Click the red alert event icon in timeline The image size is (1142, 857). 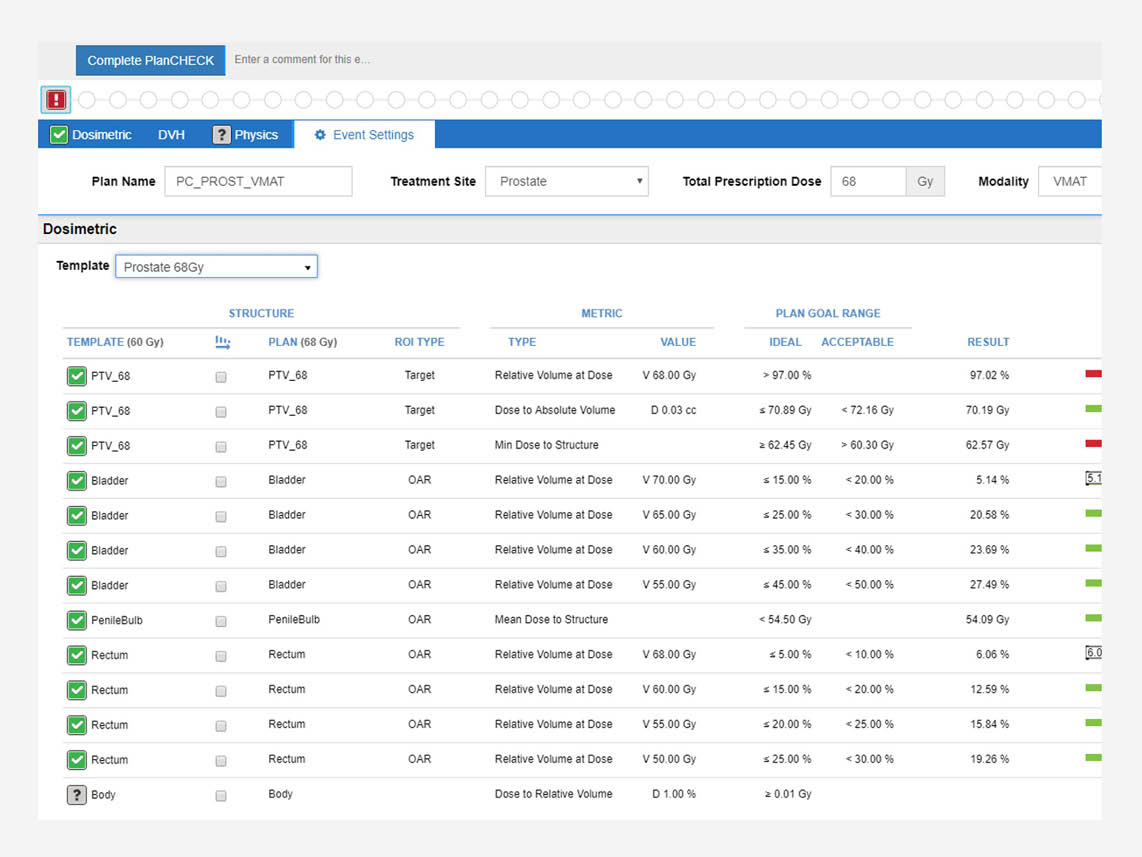click(56, 100)
